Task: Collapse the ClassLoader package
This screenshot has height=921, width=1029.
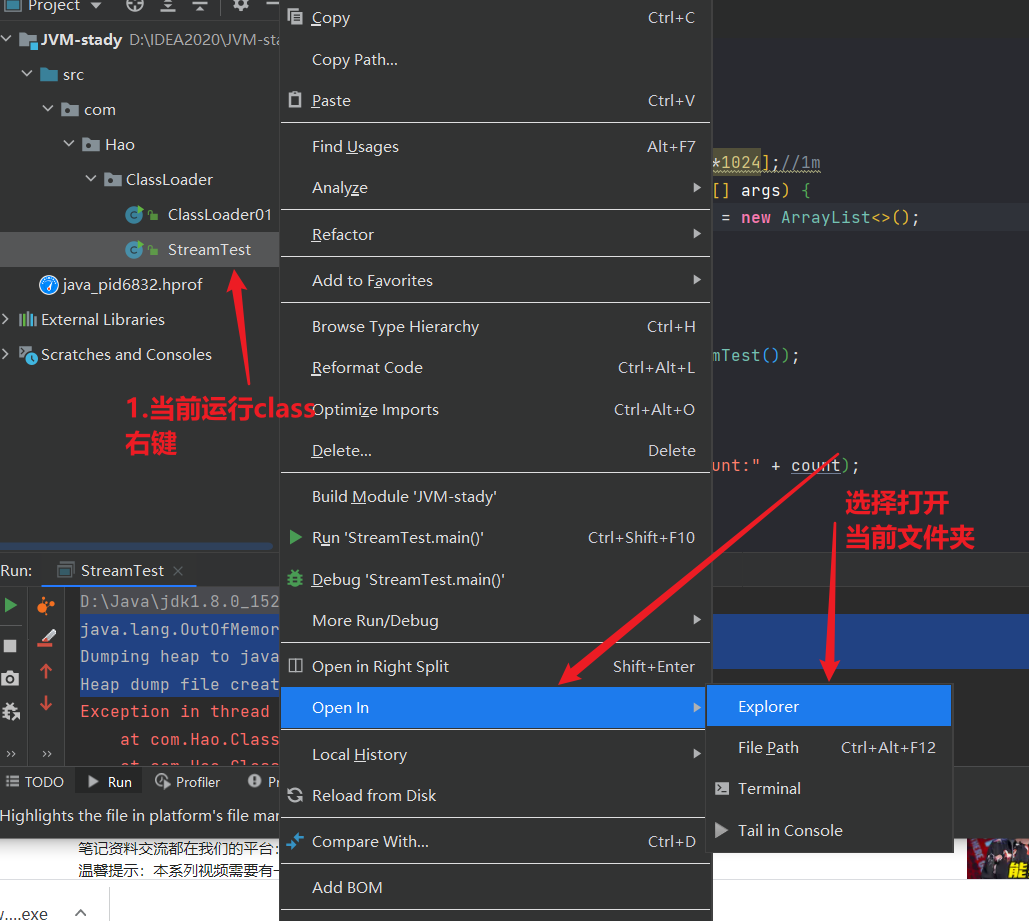Action: tap(91, 178)
